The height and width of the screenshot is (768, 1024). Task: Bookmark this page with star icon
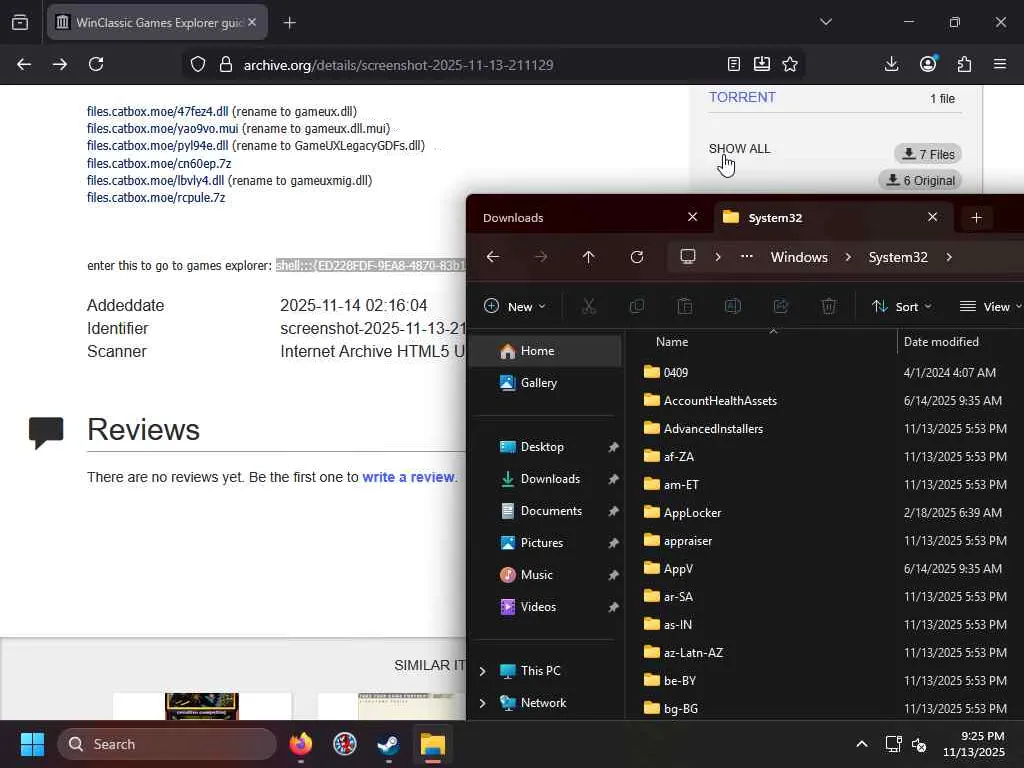[x=790, y=64]
